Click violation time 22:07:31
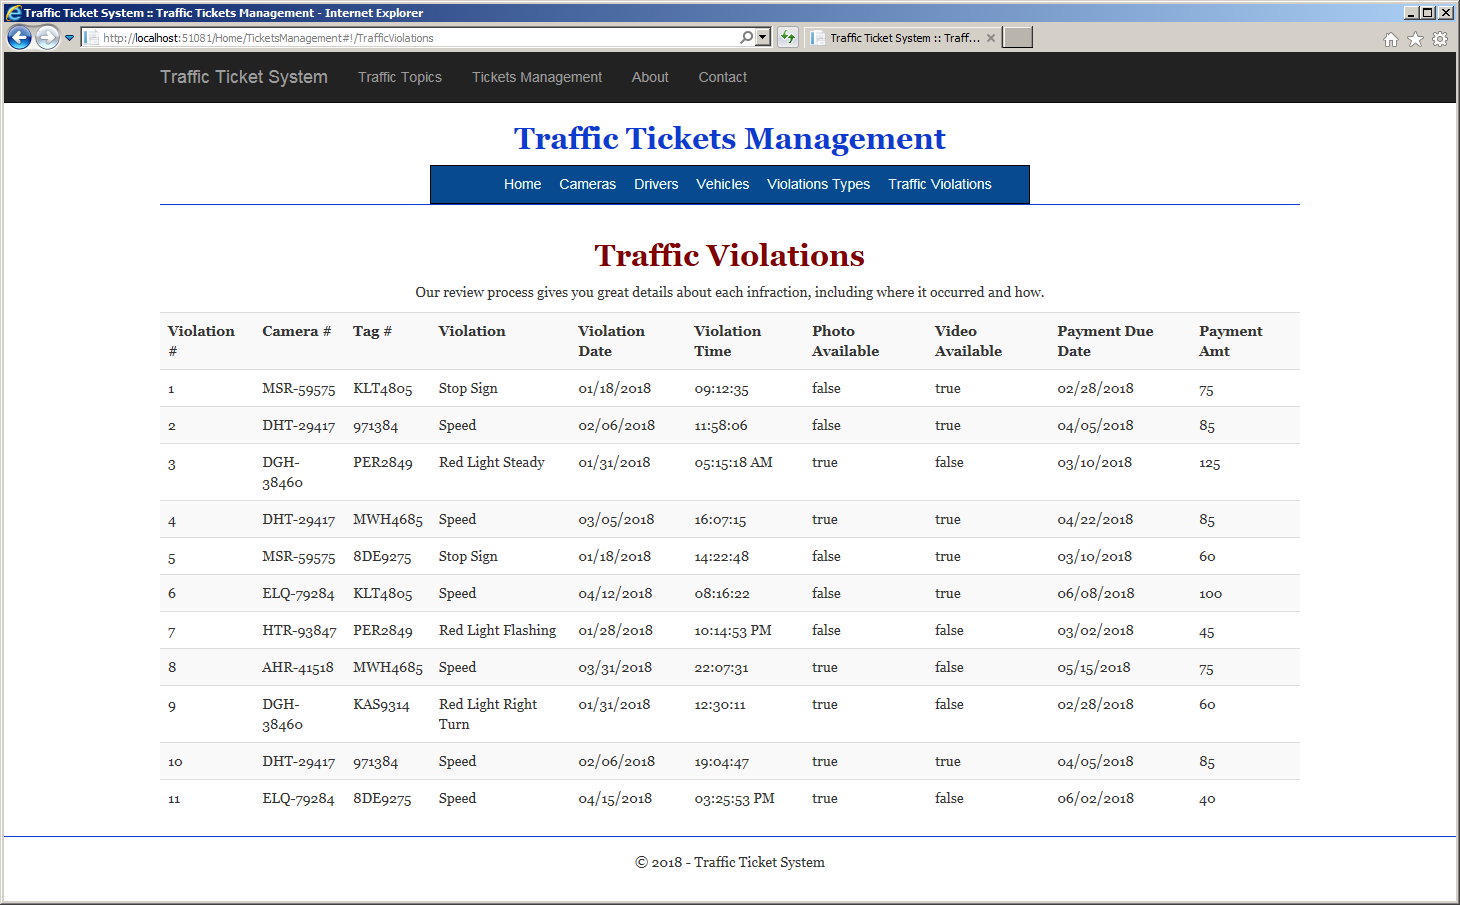 point(721,668)
